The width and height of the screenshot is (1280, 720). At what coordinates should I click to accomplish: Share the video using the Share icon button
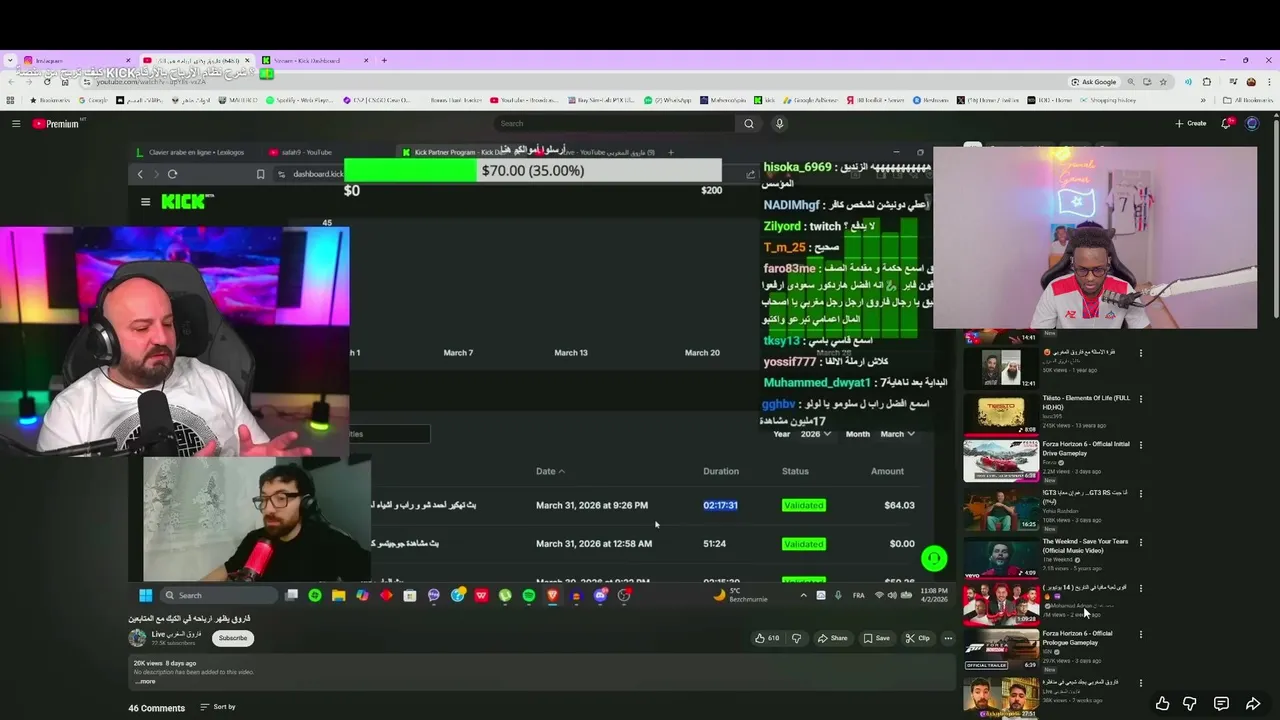(832, 638)
